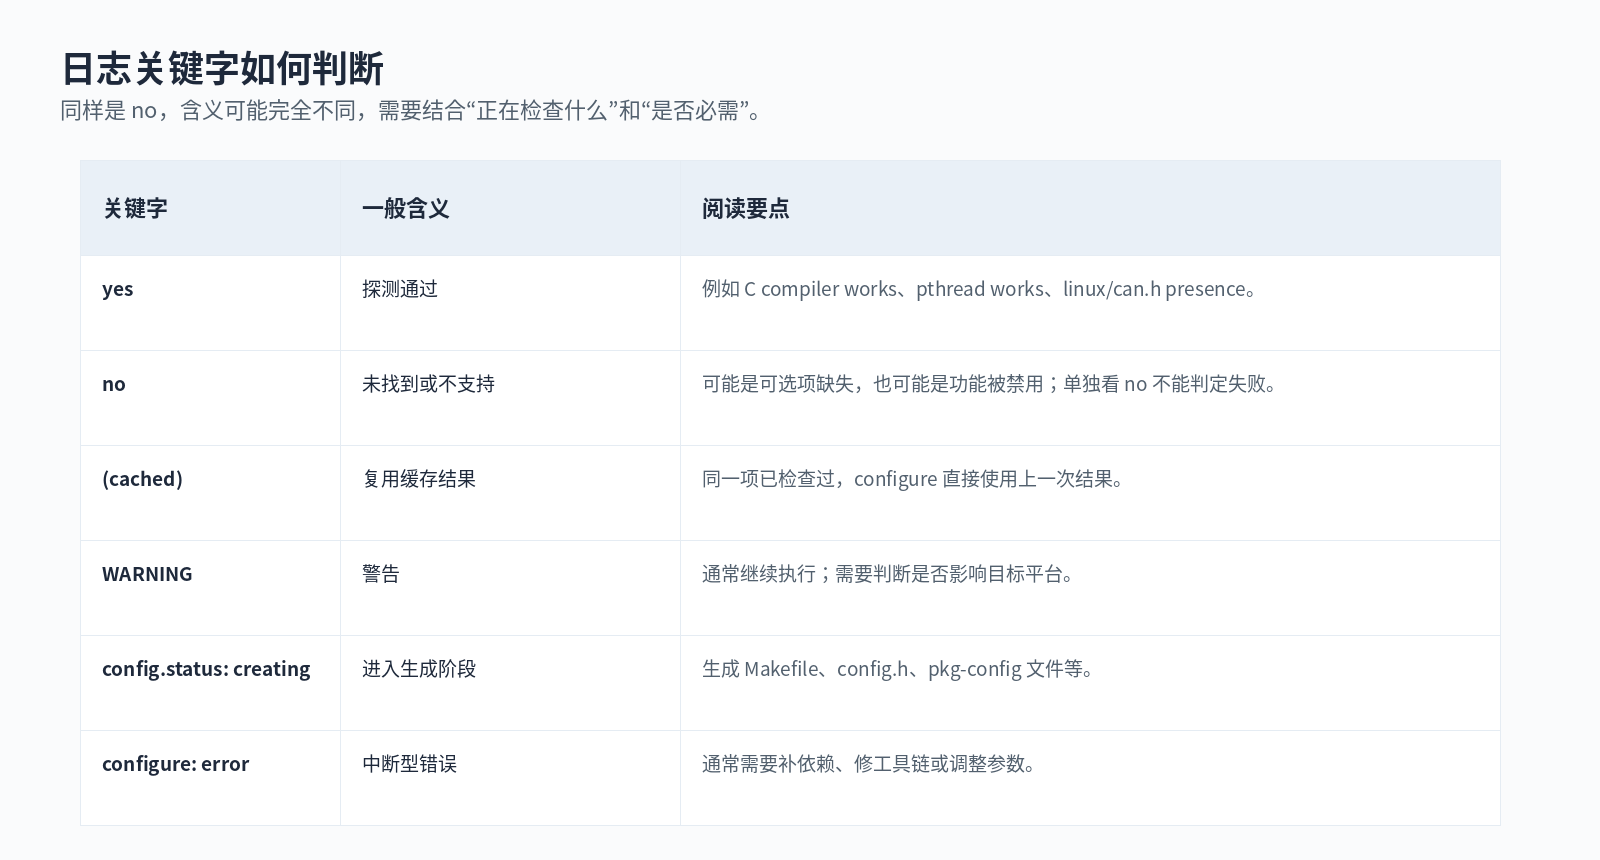Select the yes keyword cell
Viewport: 1600px width, 860px height.
click(118, 289)
